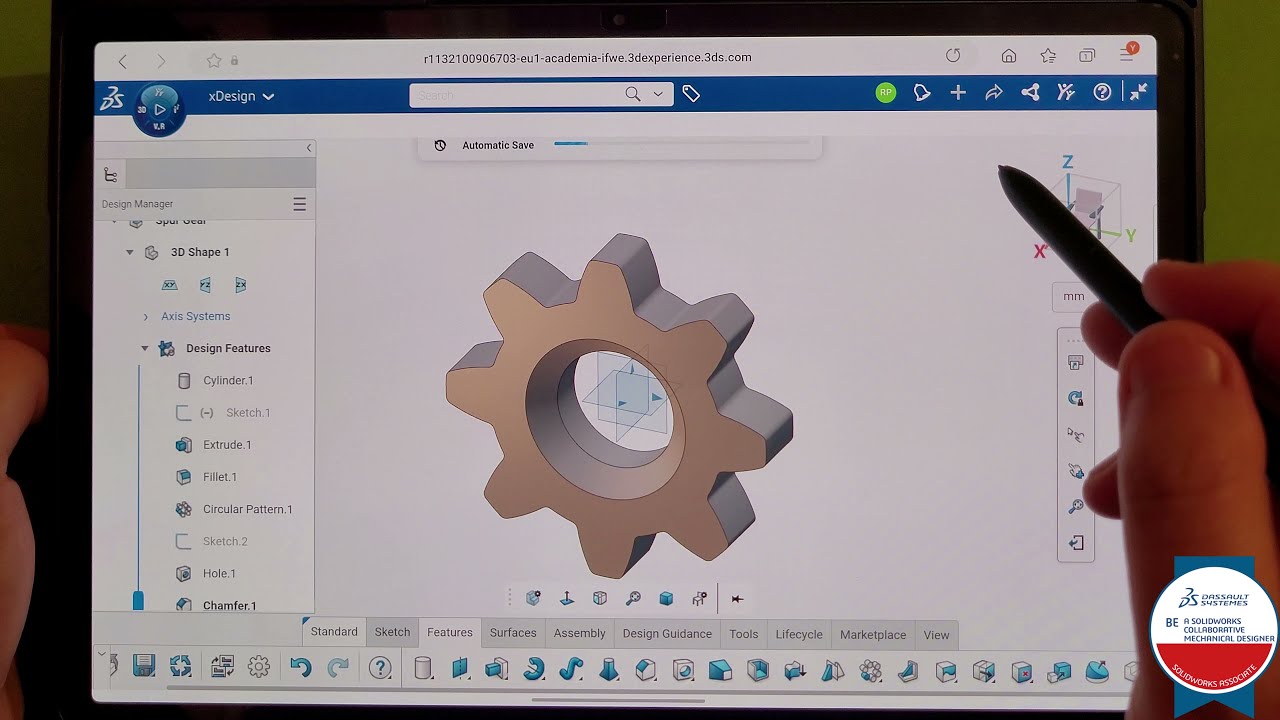Select Circular Pattern.1 feature
1280x720 pixels.
(248, 509)
